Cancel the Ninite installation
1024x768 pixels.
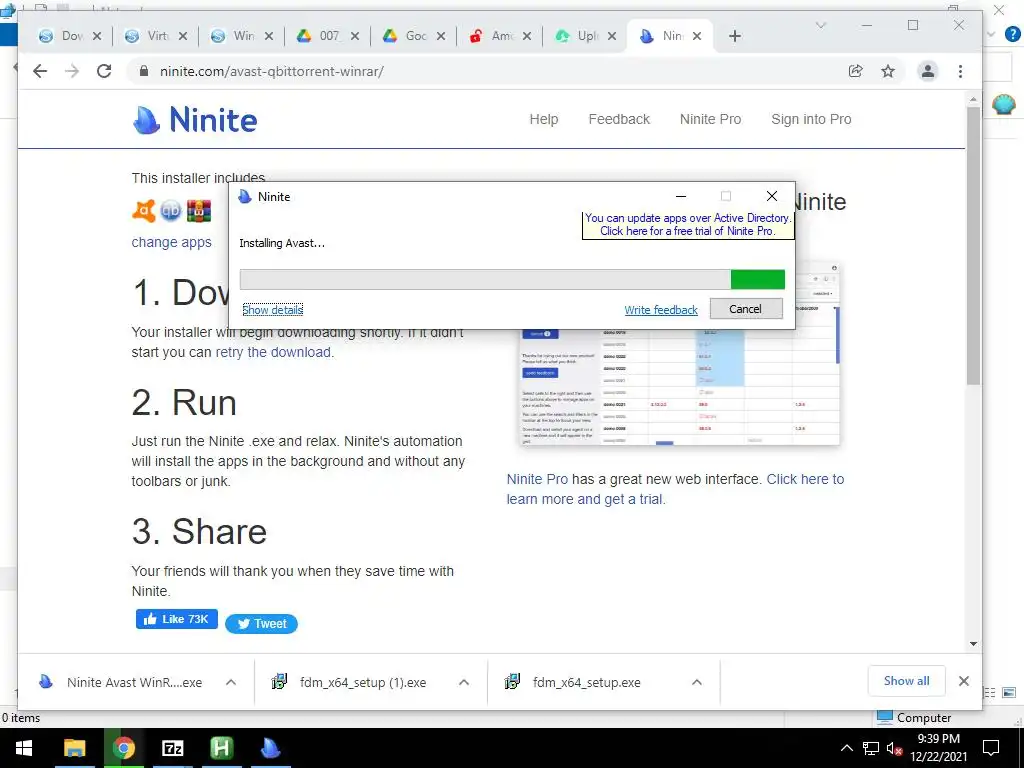(x=746, y=309)
